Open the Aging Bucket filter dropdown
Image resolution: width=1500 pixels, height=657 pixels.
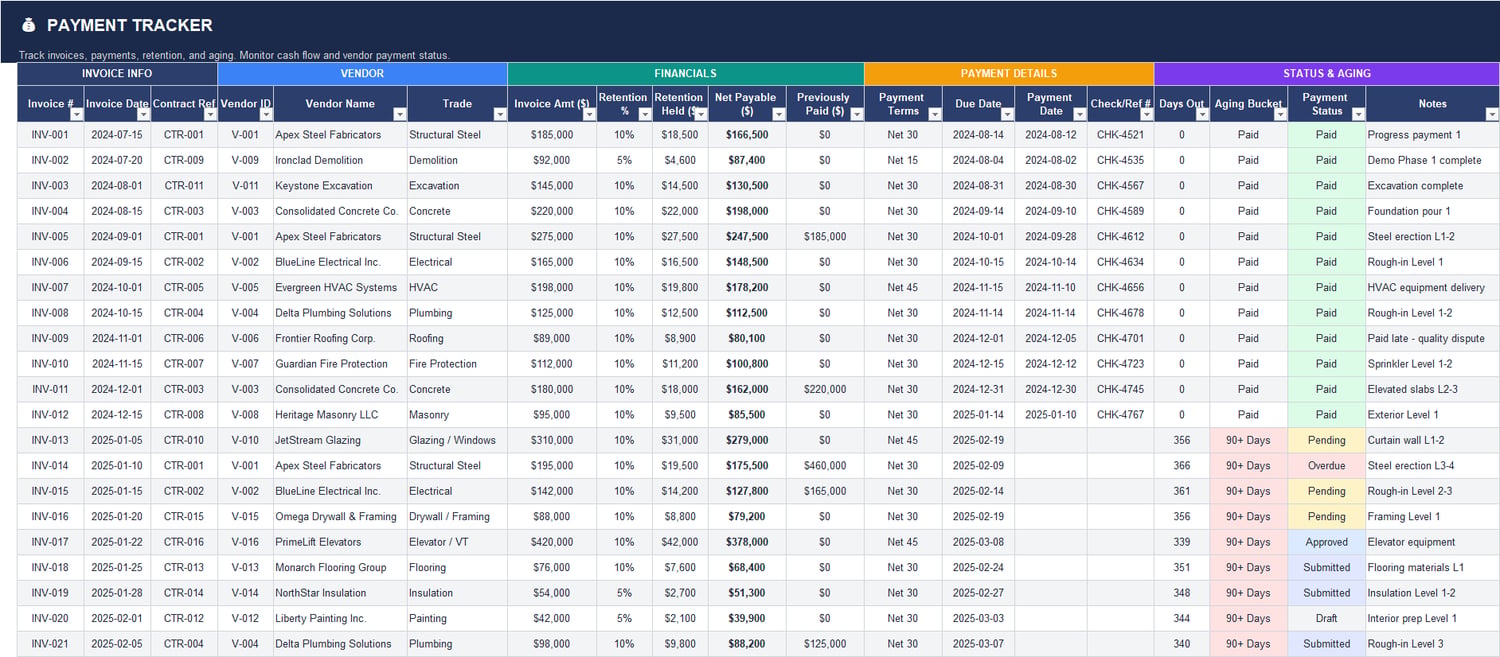coord(1279,114)
